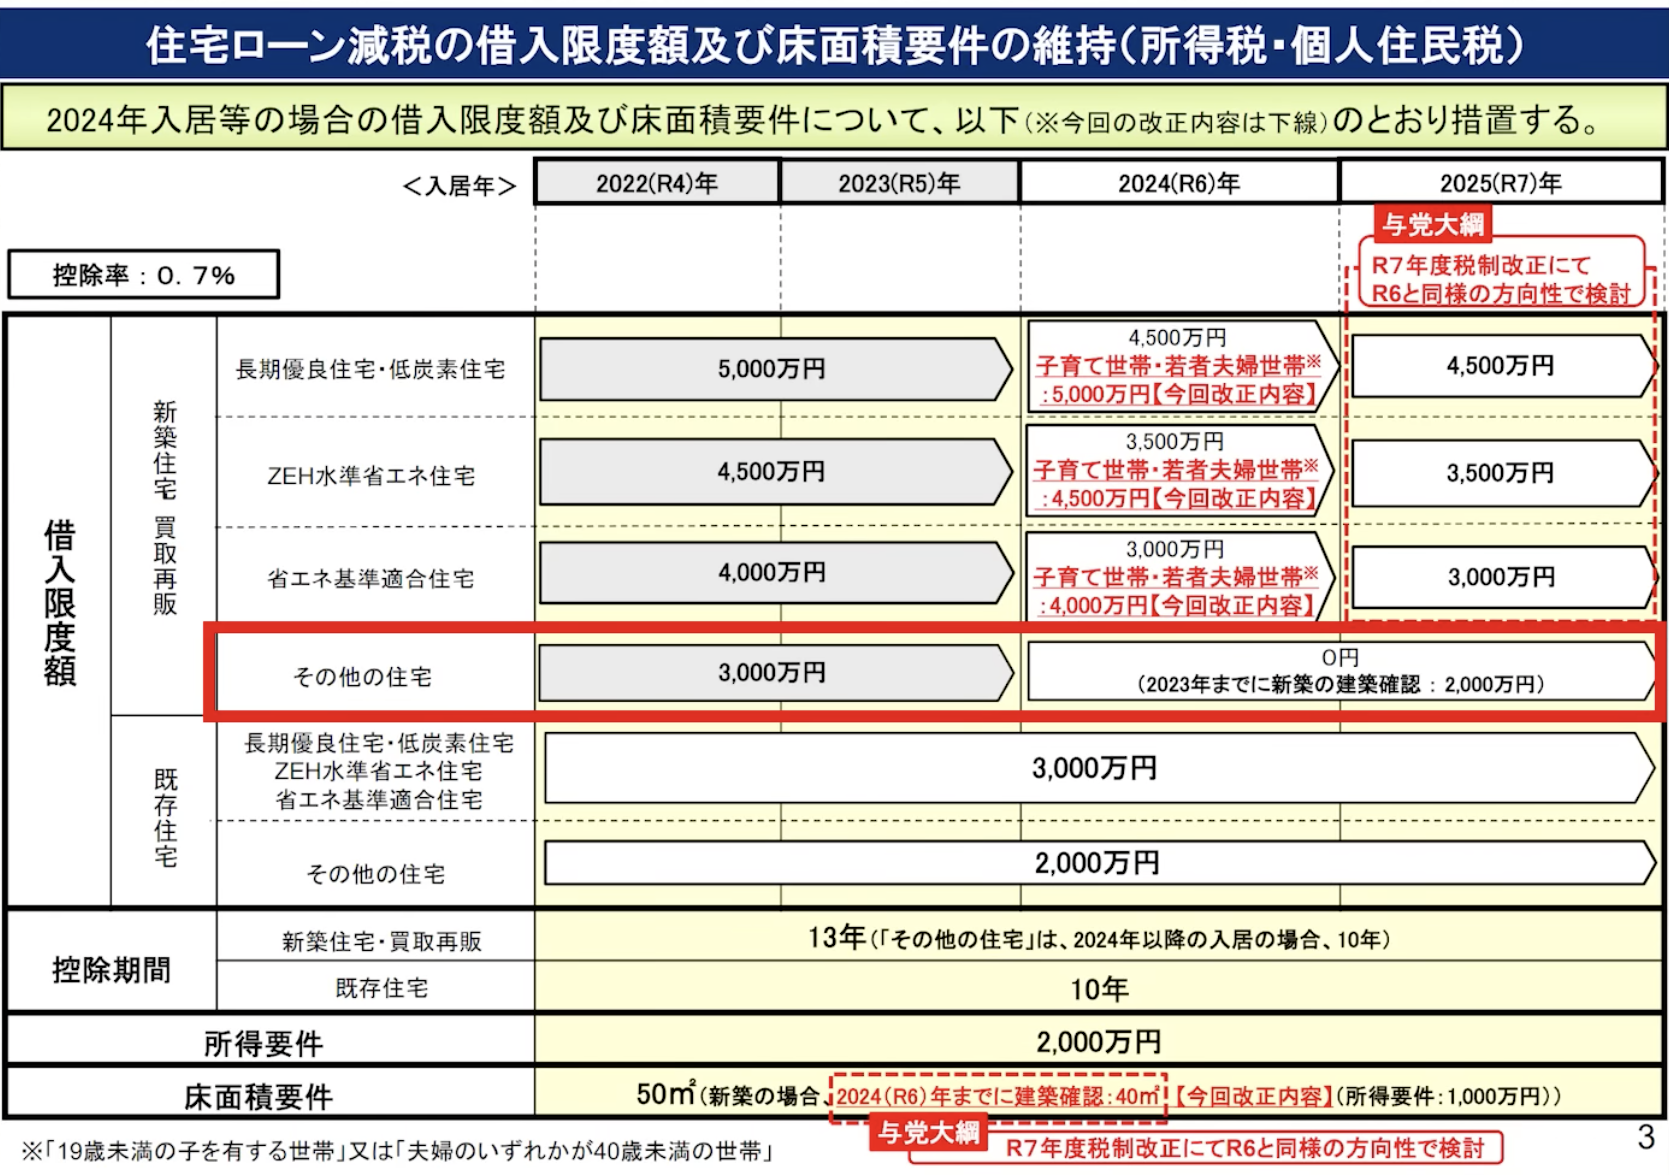
Task: Click the 4,000万円 arrow for 省エネ基準適合住宅
Action: 775,572
